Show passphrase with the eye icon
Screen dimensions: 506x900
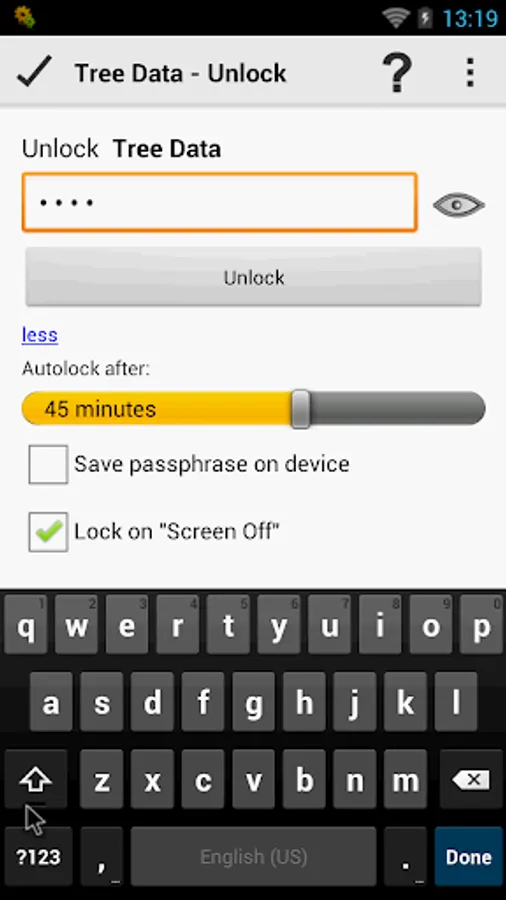[458, 205]
